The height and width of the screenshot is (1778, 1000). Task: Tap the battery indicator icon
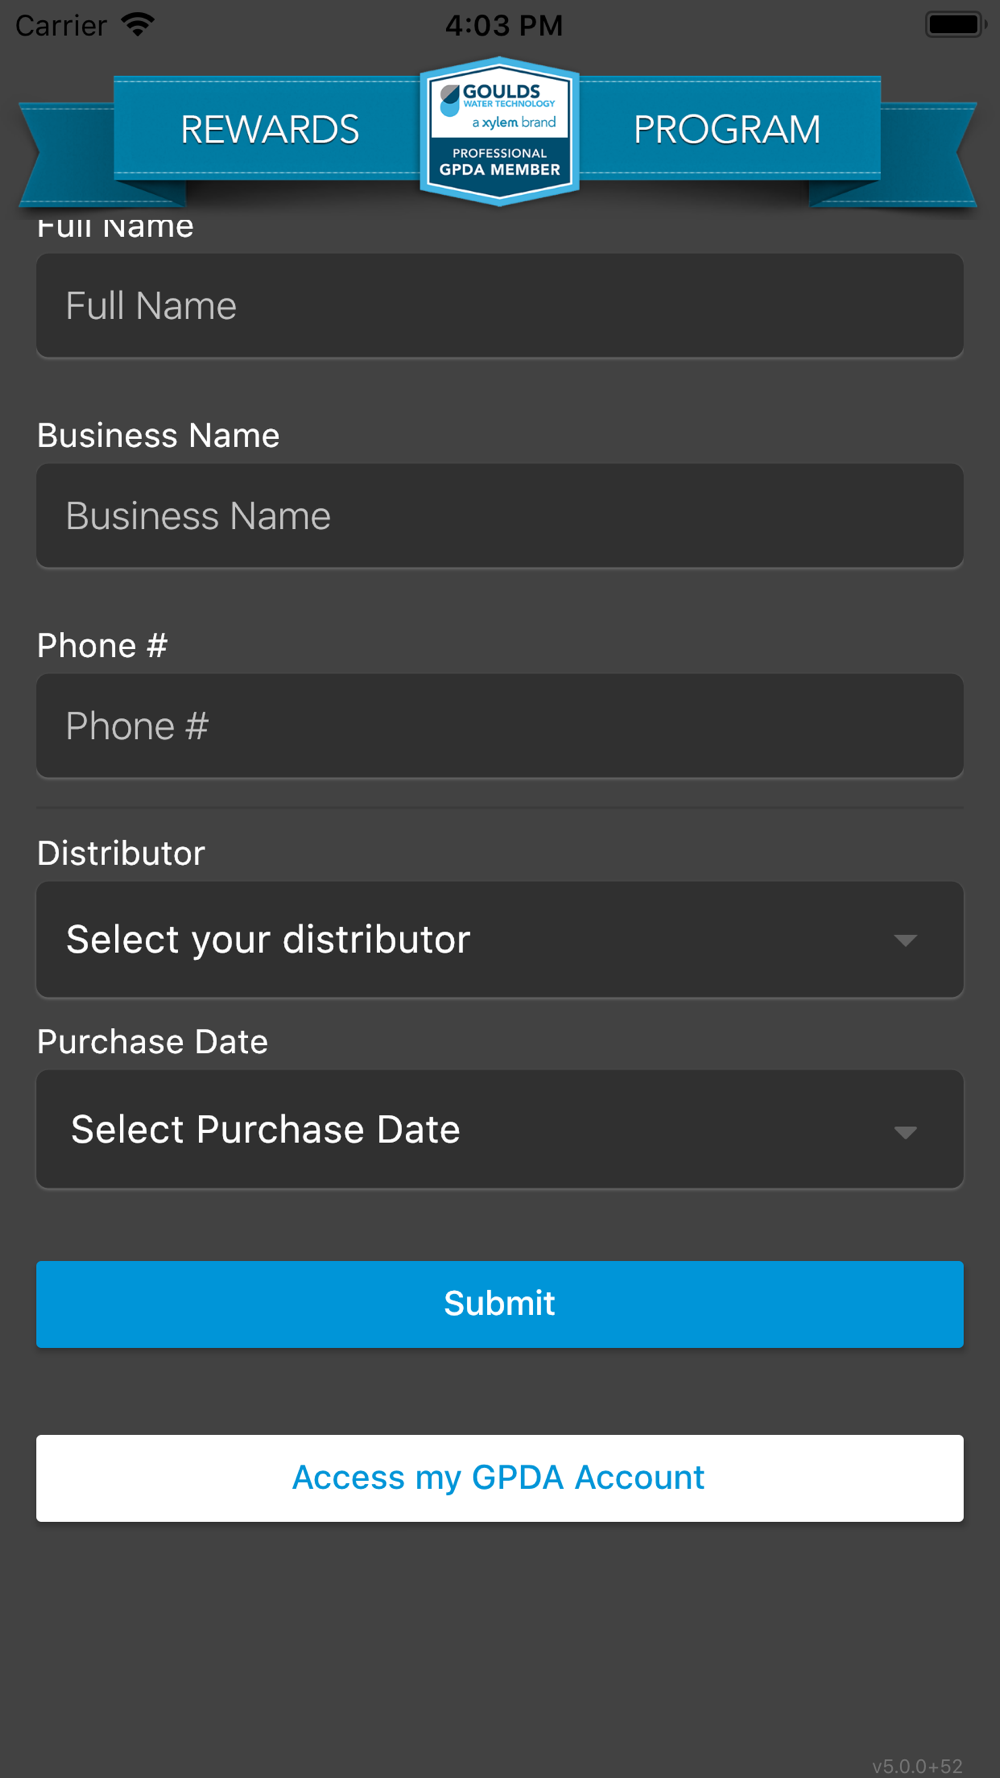[956, 24]
